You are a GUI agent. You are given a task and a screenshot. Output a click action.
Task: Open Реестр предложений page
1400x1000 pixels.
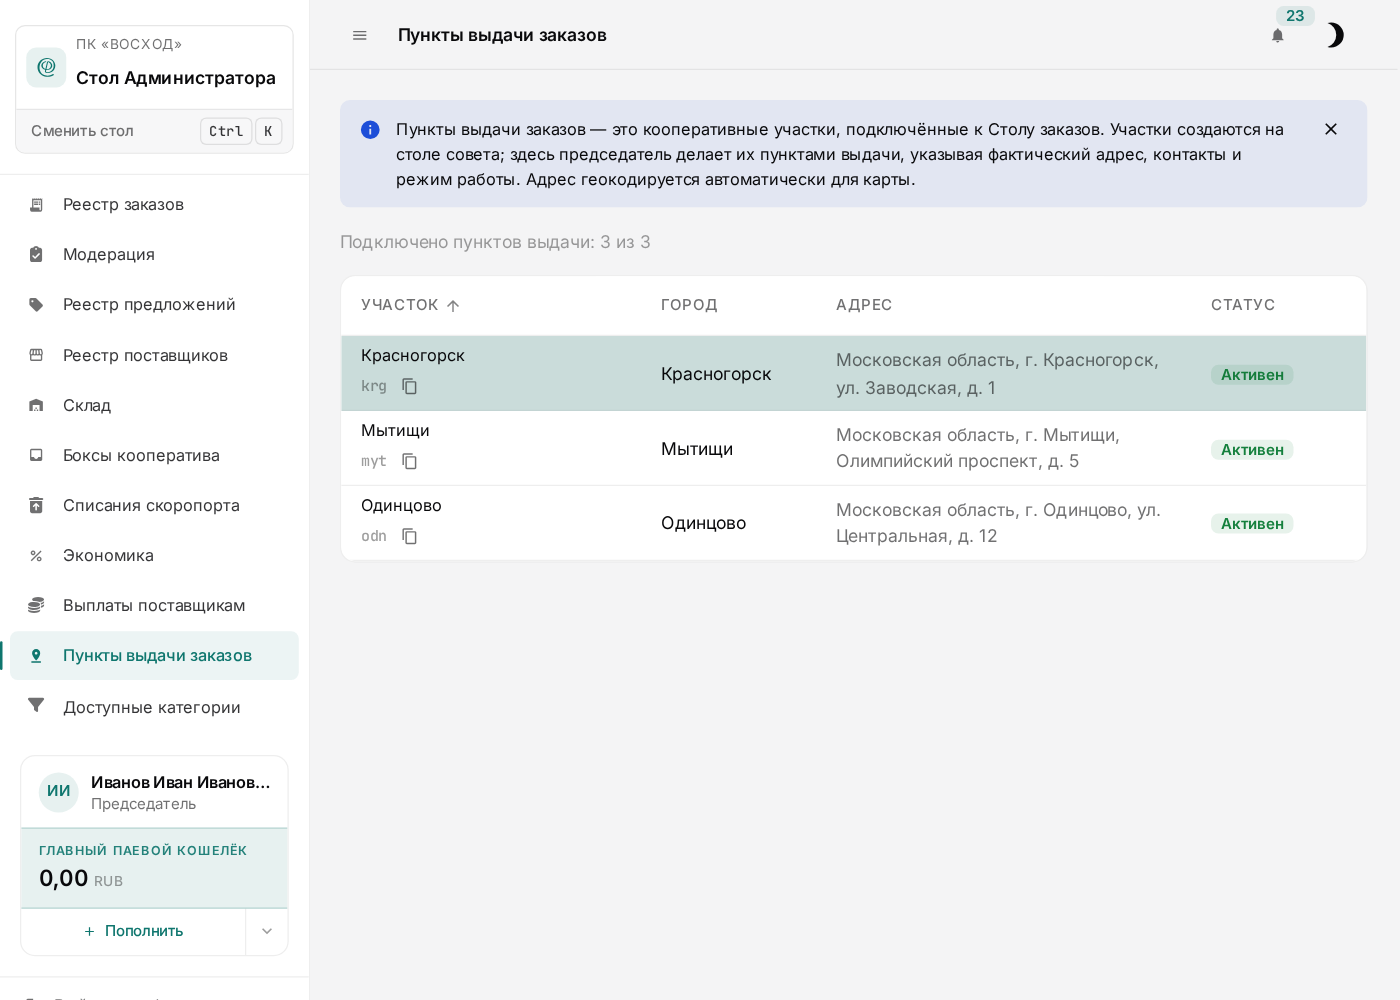click(154, 305)
